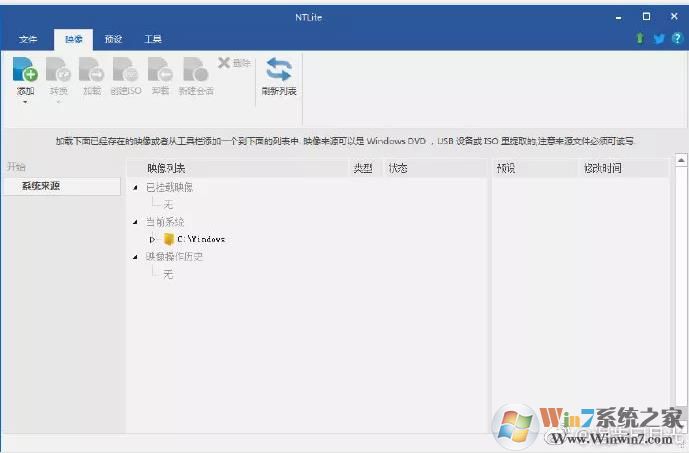This screenshot has height=453, width=689.
Task: Click the 刷新列表 refresh arrows icon
Action: pos(279,69)
